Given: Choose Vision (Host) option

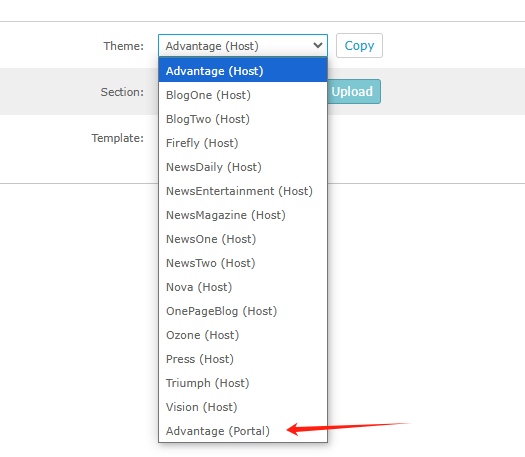Looking at the screenshot, I should [x=243, y=407].
